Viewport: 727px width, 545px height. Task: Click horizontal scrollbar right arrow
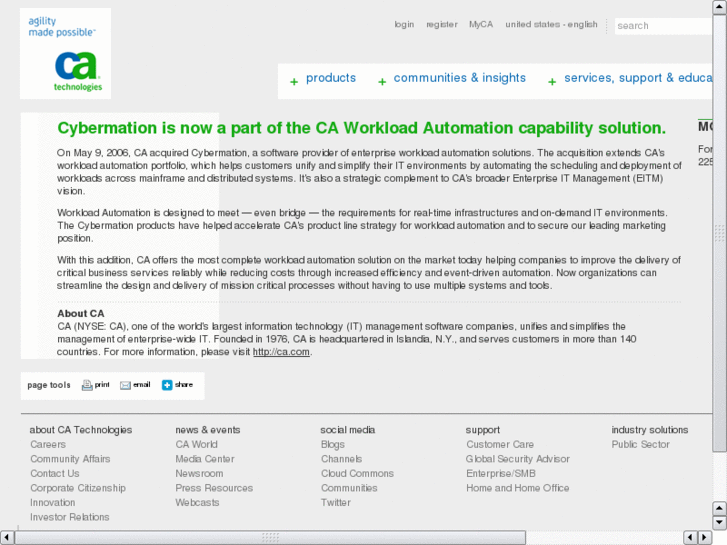point(705,538)
